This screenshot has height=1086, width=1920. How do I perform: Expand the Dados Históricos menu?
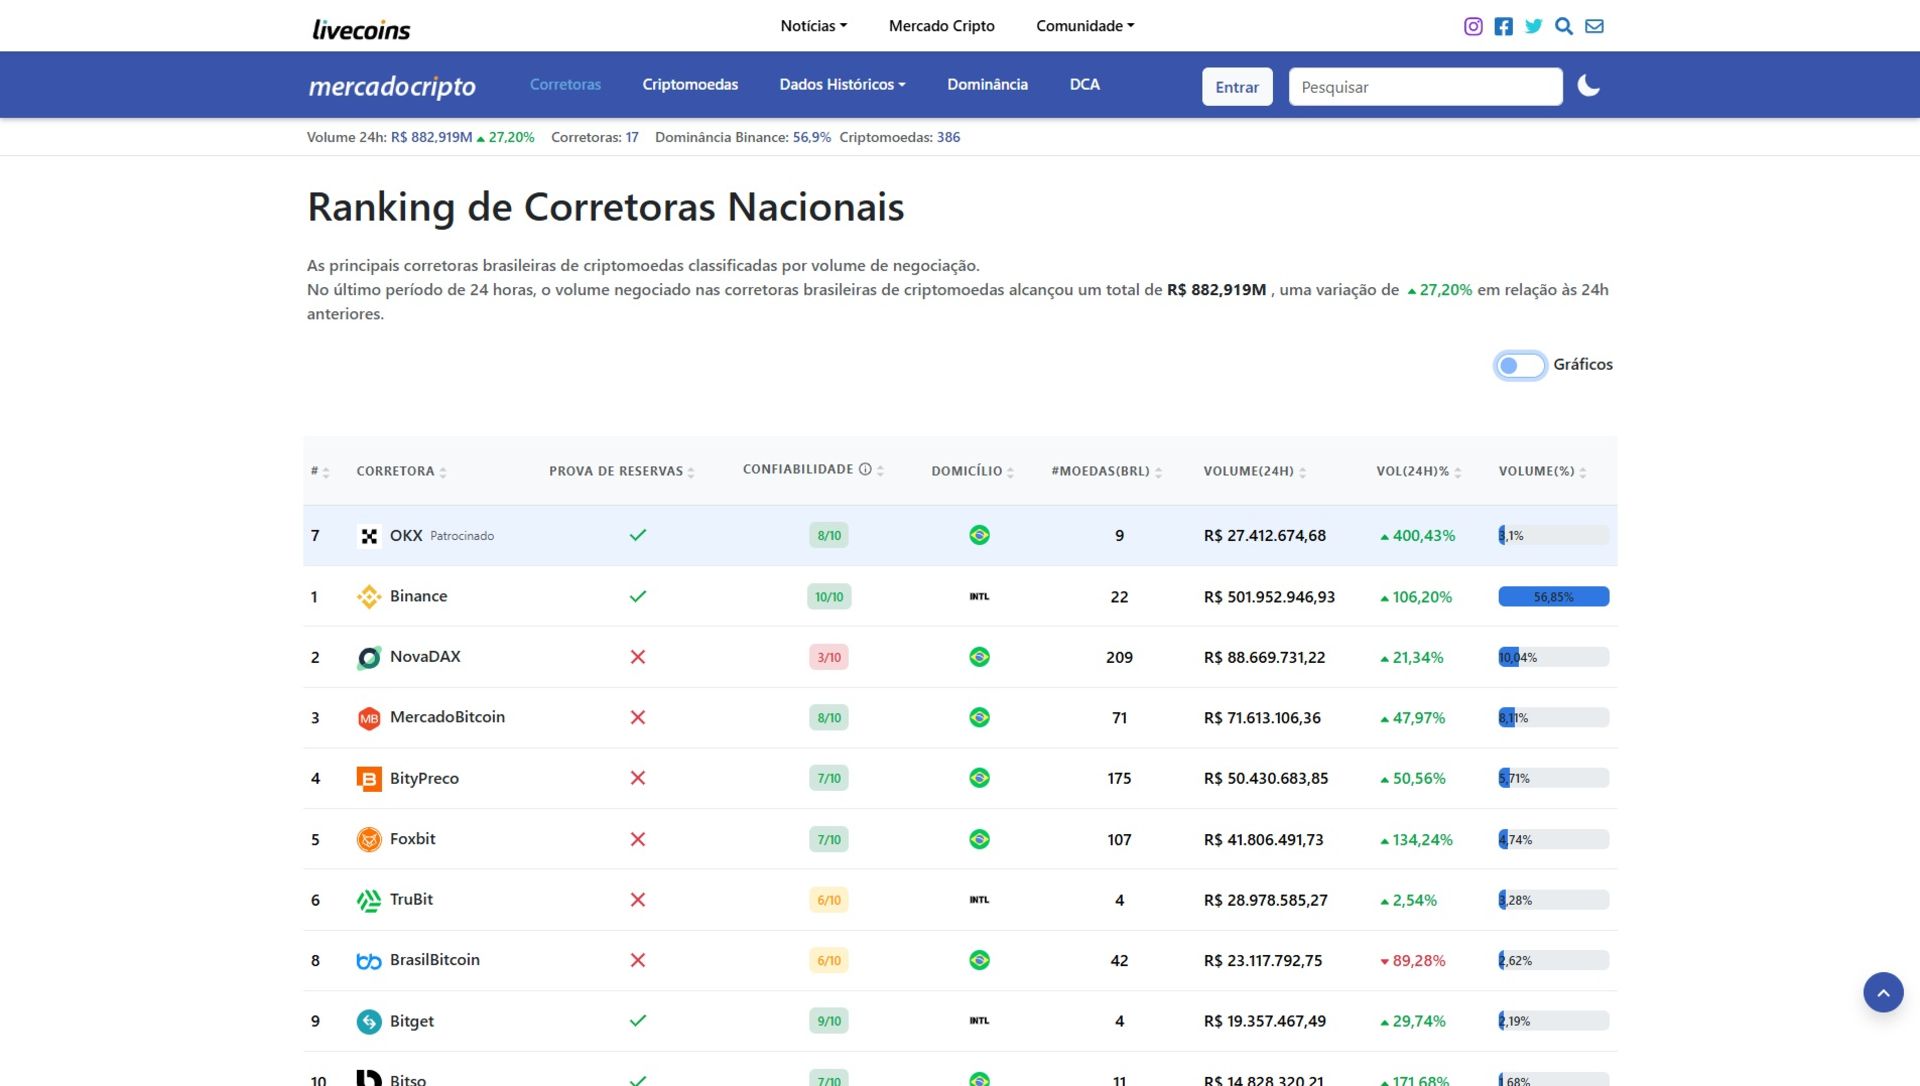click(x=842, y=85)
